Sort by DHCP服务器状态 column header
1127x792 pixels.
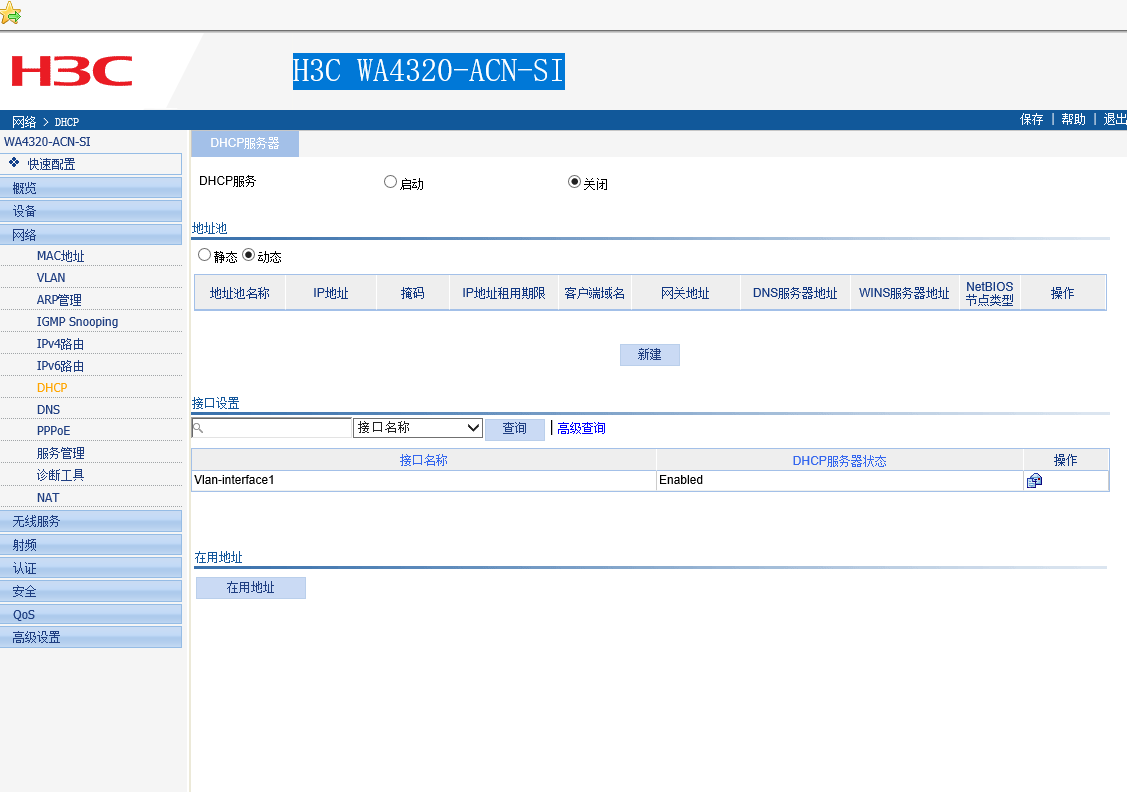coord(840,461)
